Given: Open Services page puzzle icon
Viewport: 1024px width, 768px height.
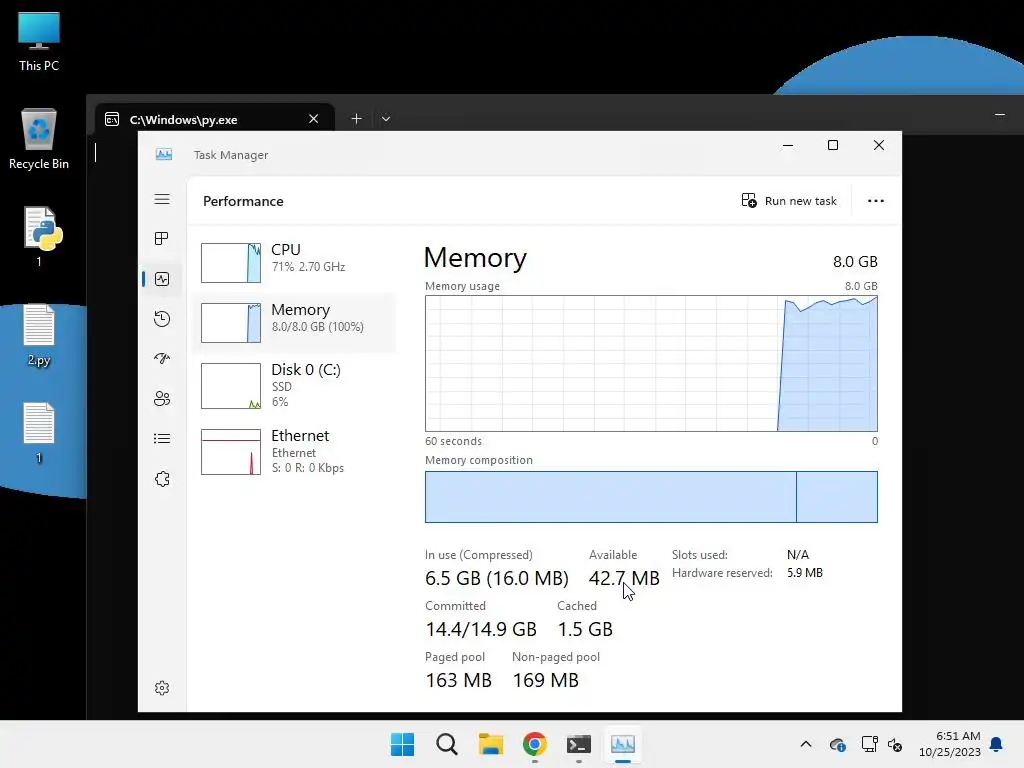Looking at the screenshot, I should (x=162, y=479).
